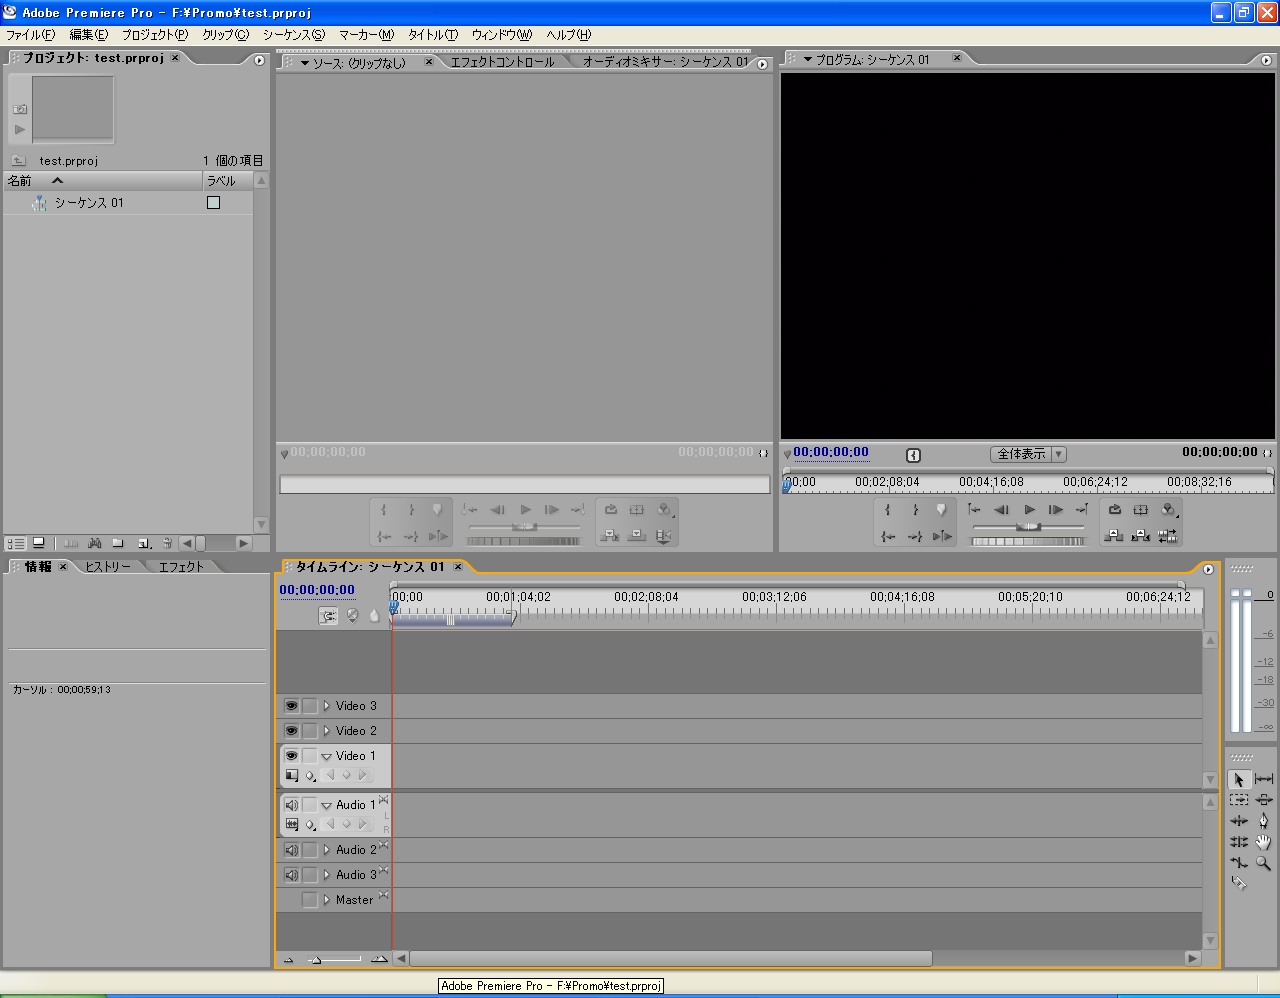1280x998 pixels.
Task: Open the Project panel flyout menu
Action: pos(260,60)
